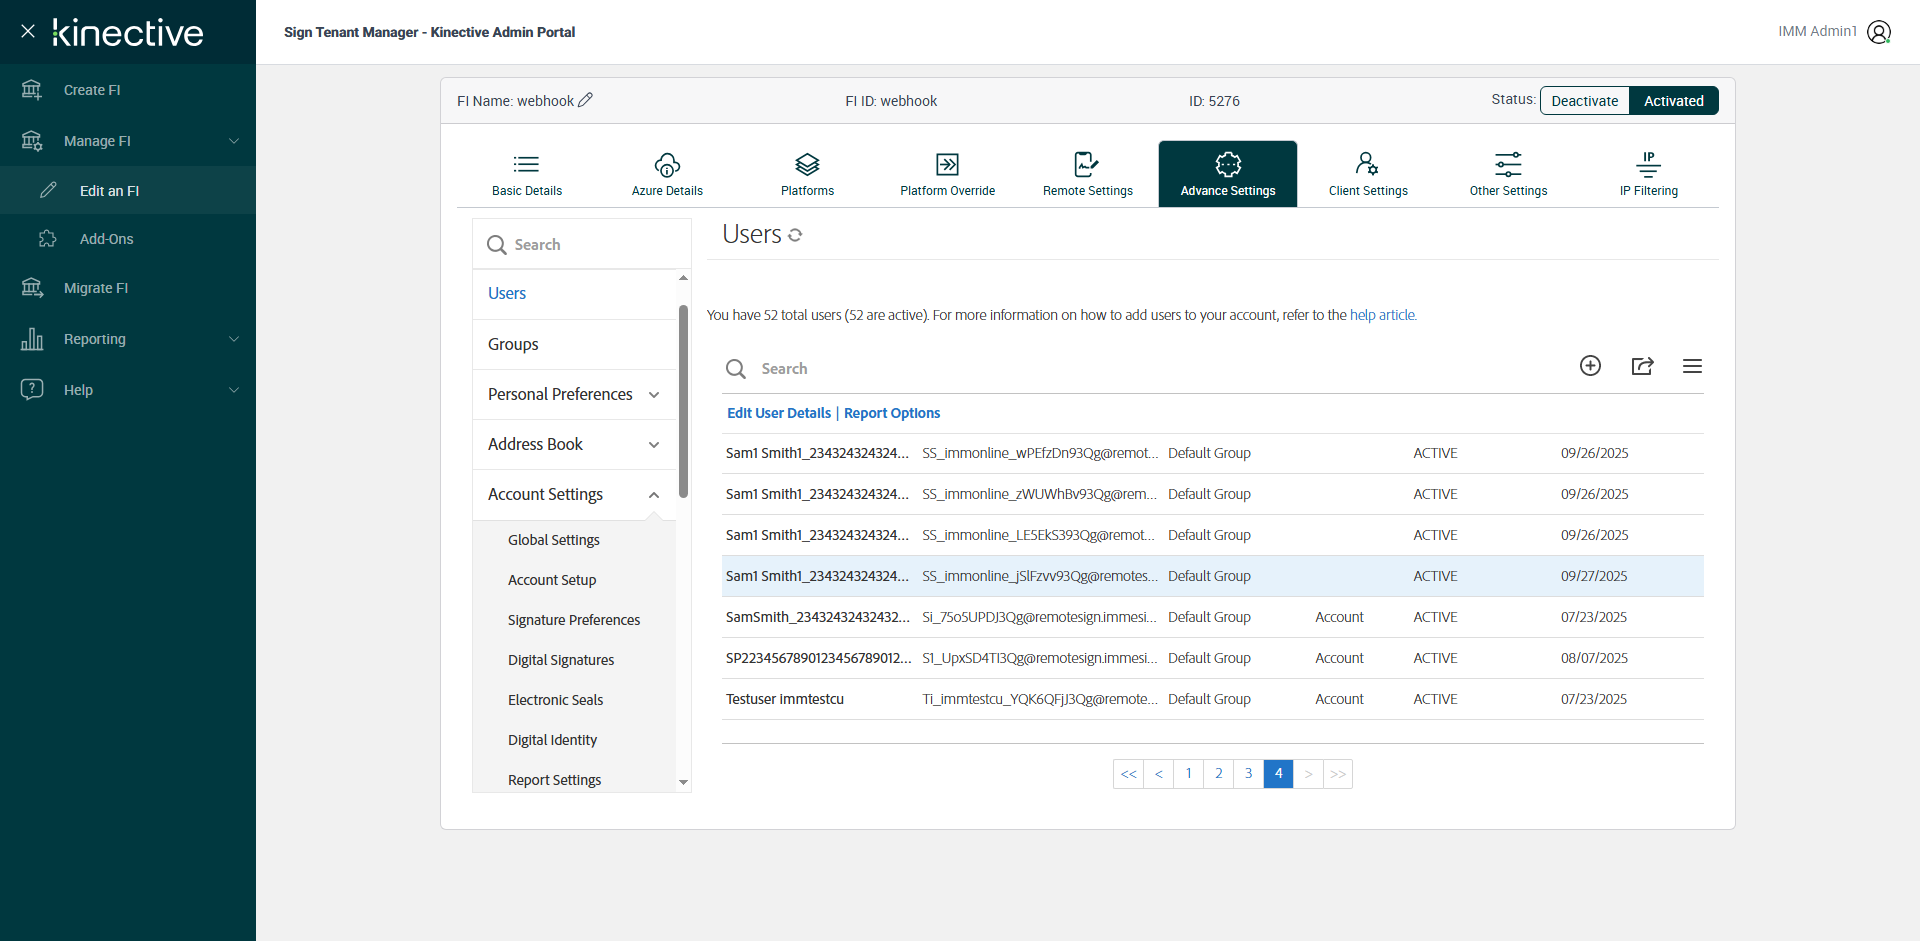Switch to the Client Settings tab

1367,174
